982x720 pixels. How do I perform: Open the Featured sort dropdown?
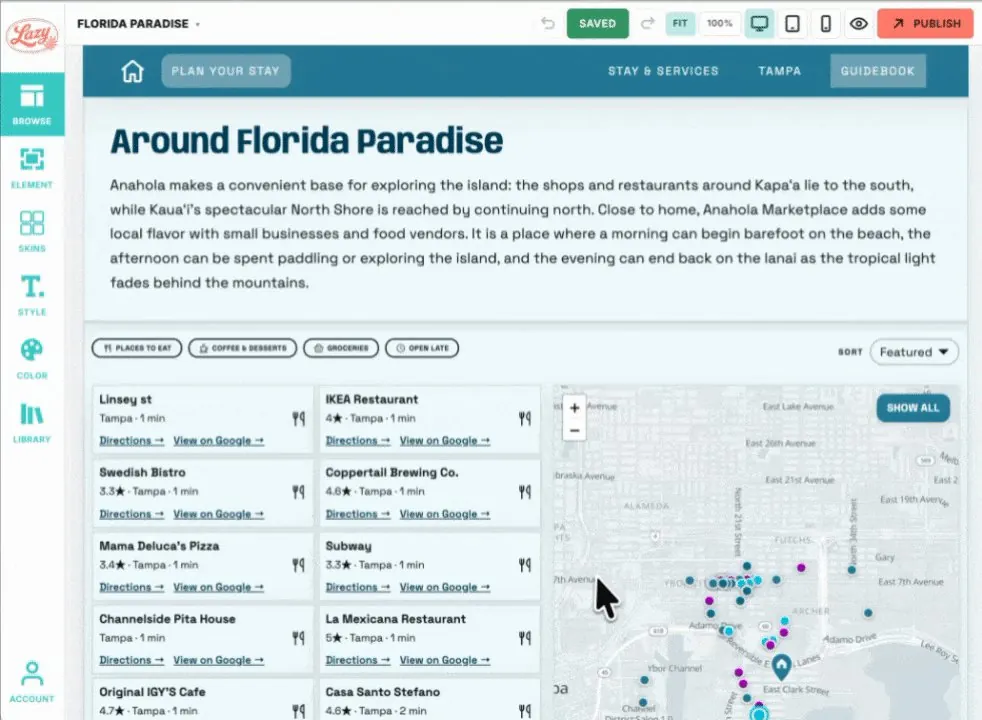pyautogui.click(x=914, y=352)
